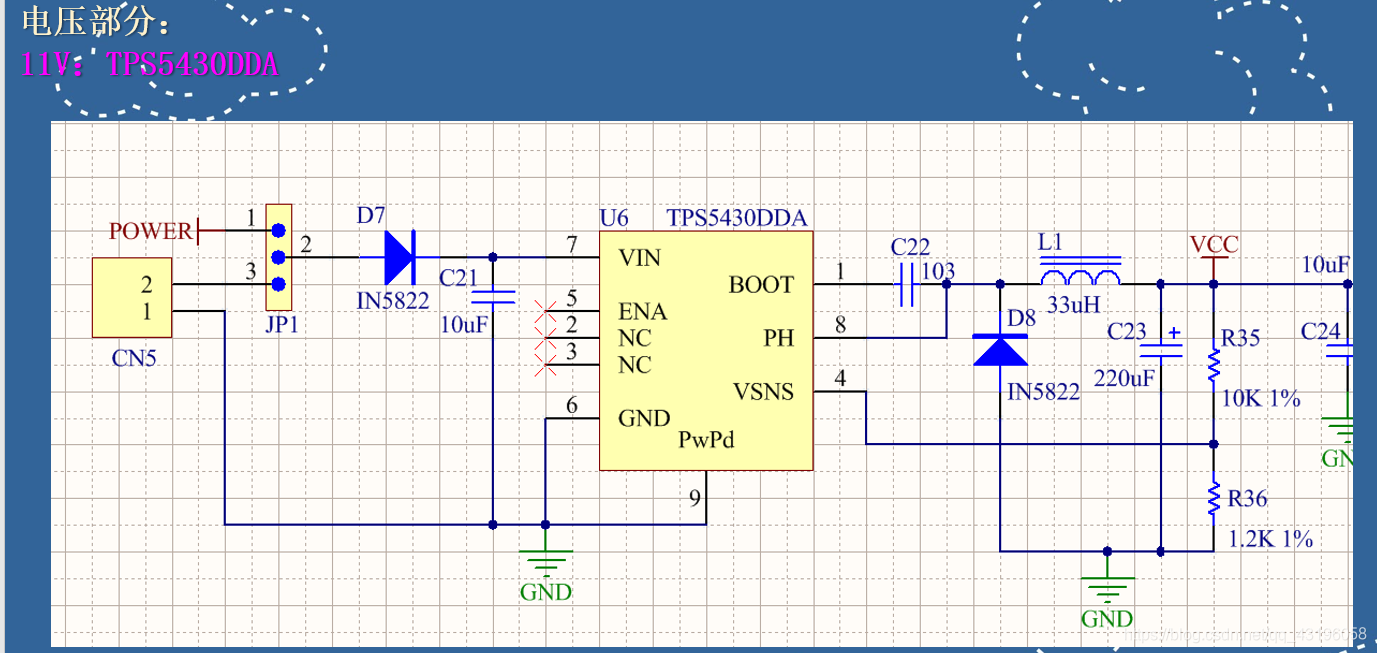The width and height of the screenshot is (1377, 653).
Task: Click the R35 resistor symbol
Action: (1214, 365)
